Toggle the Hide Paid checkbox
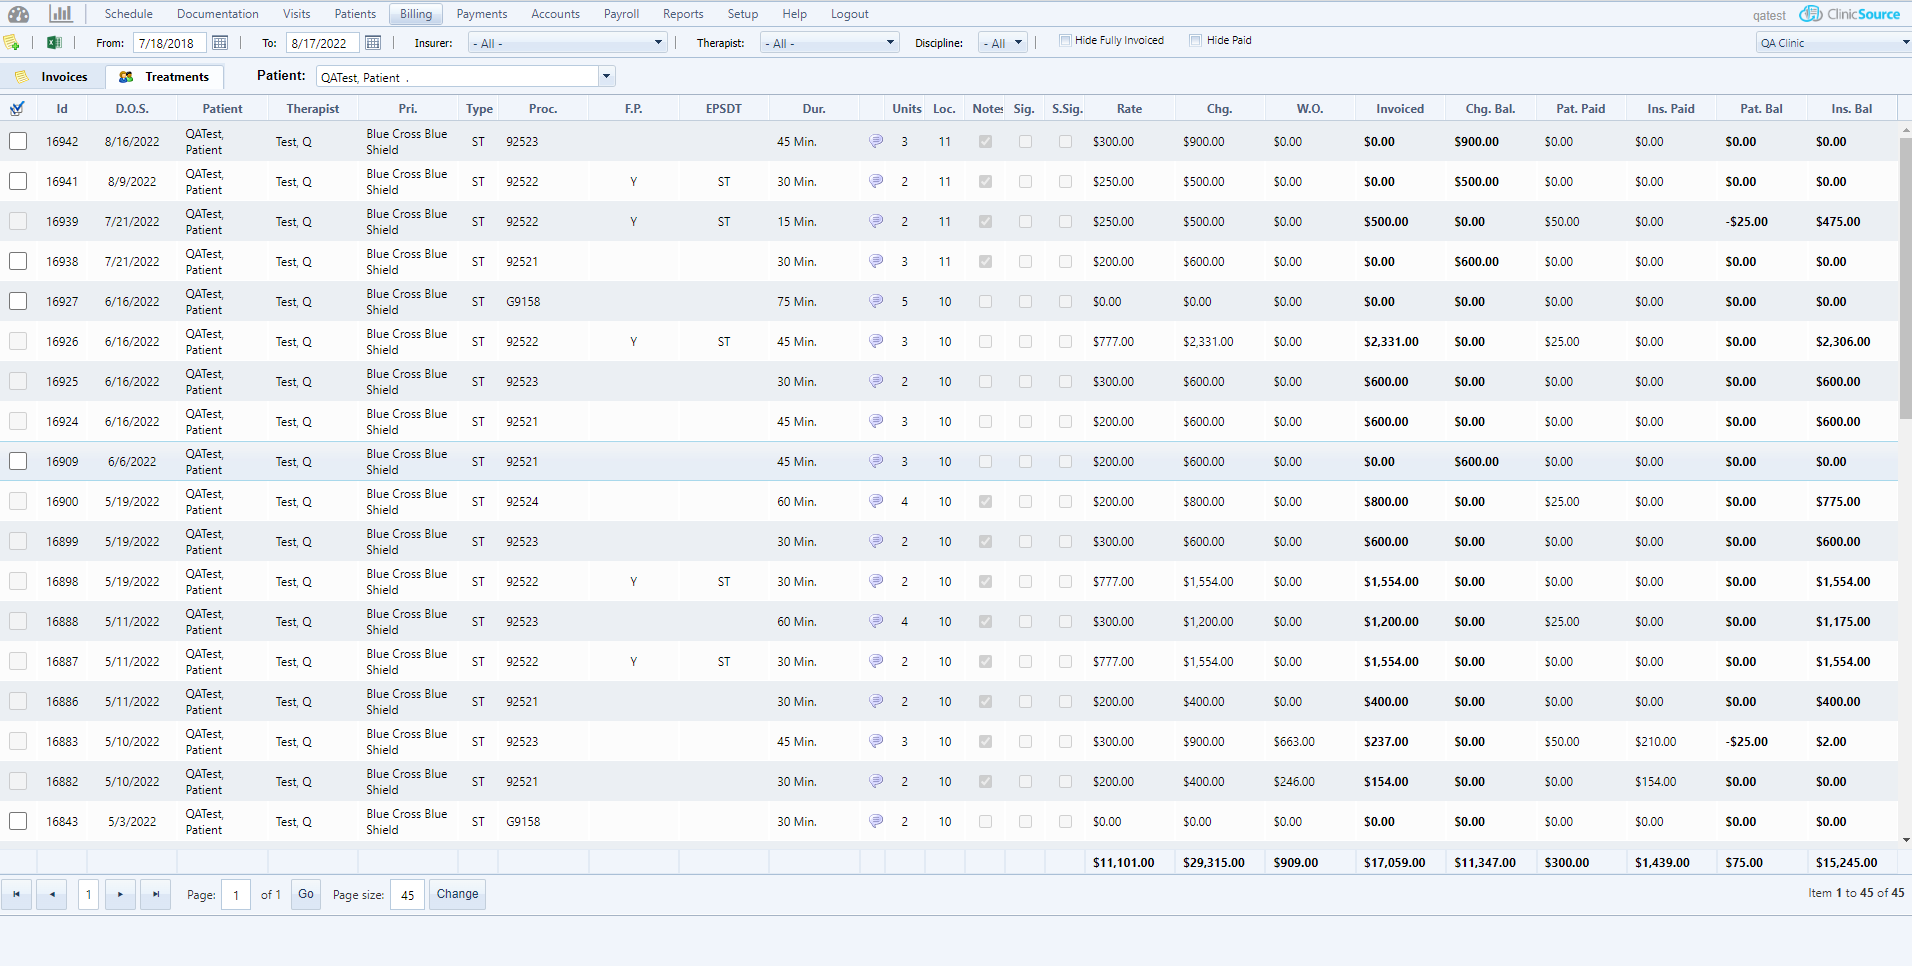Screen dimensions: 1912x966 point(1195,41)
